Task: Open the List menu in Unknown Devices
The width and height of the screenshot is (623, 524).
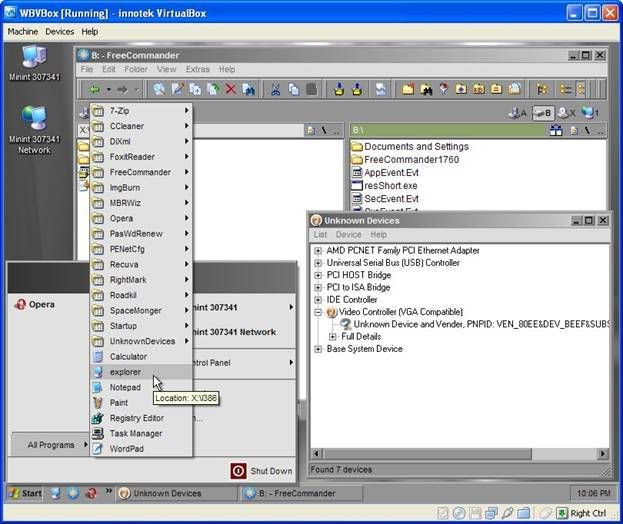Action: (x=320, y=235)
